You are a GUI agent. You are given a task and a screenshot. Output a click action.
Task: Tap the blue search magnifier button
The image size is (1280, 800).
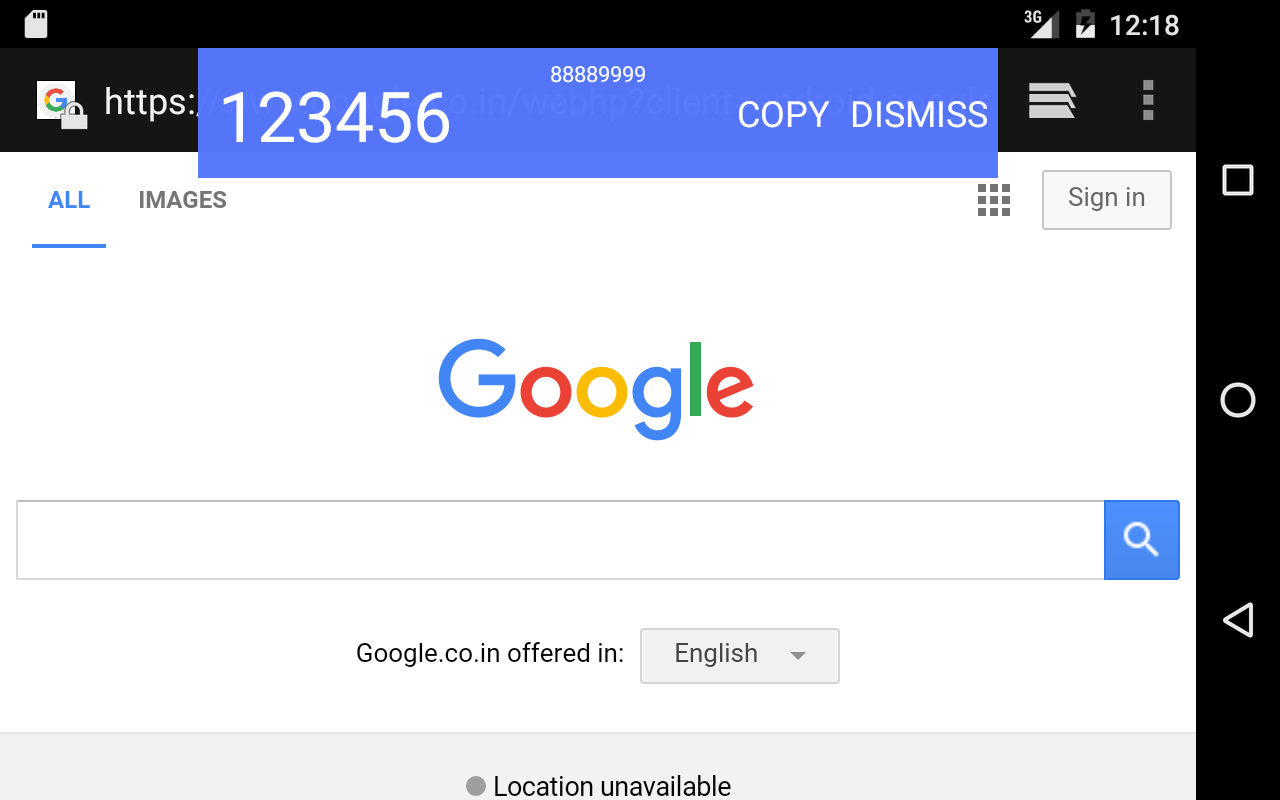pos(1142,540)
